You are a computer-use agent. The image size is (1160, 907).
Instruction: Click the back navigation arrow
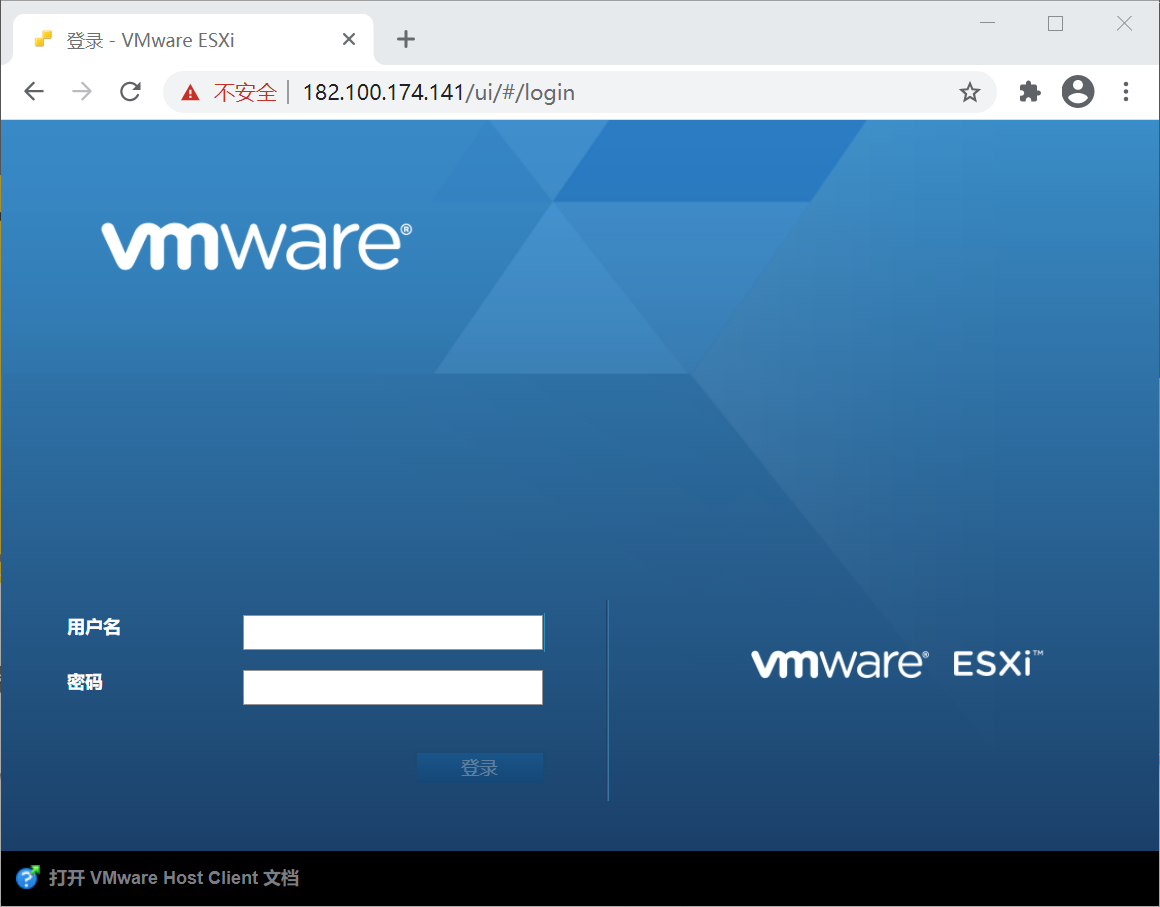click(x=33, y=91)
